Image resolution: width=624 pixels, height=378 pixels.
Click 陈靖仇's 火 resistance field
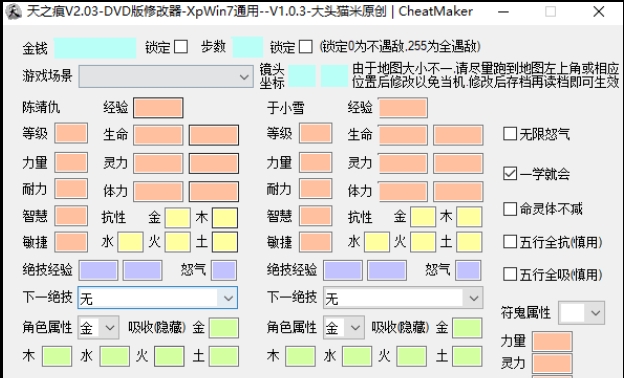point(178,242)
